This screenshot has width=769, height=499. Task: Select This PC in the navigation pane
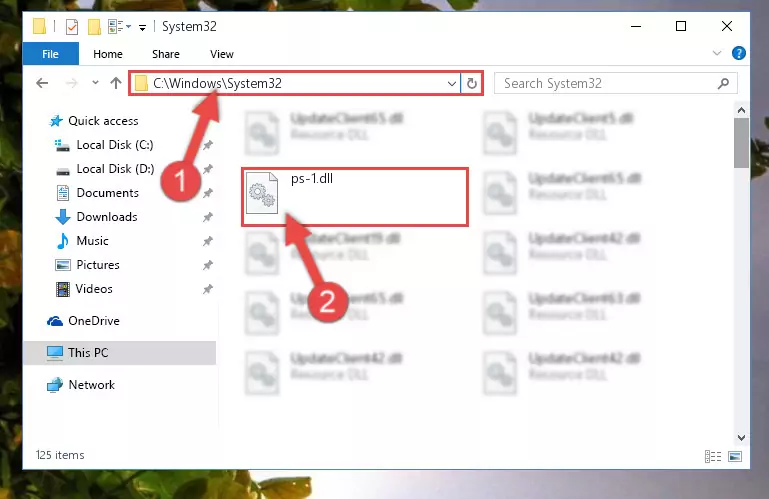(x=88, y=353)
